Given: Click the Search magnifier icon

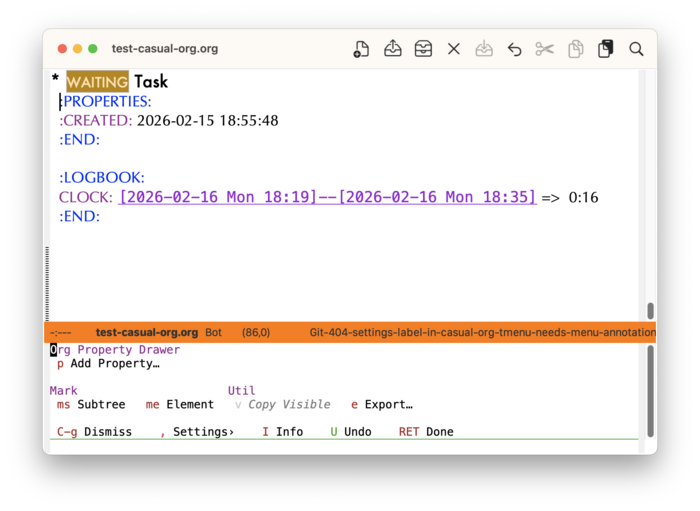Looking at the screenshot, I should [636, 49].
